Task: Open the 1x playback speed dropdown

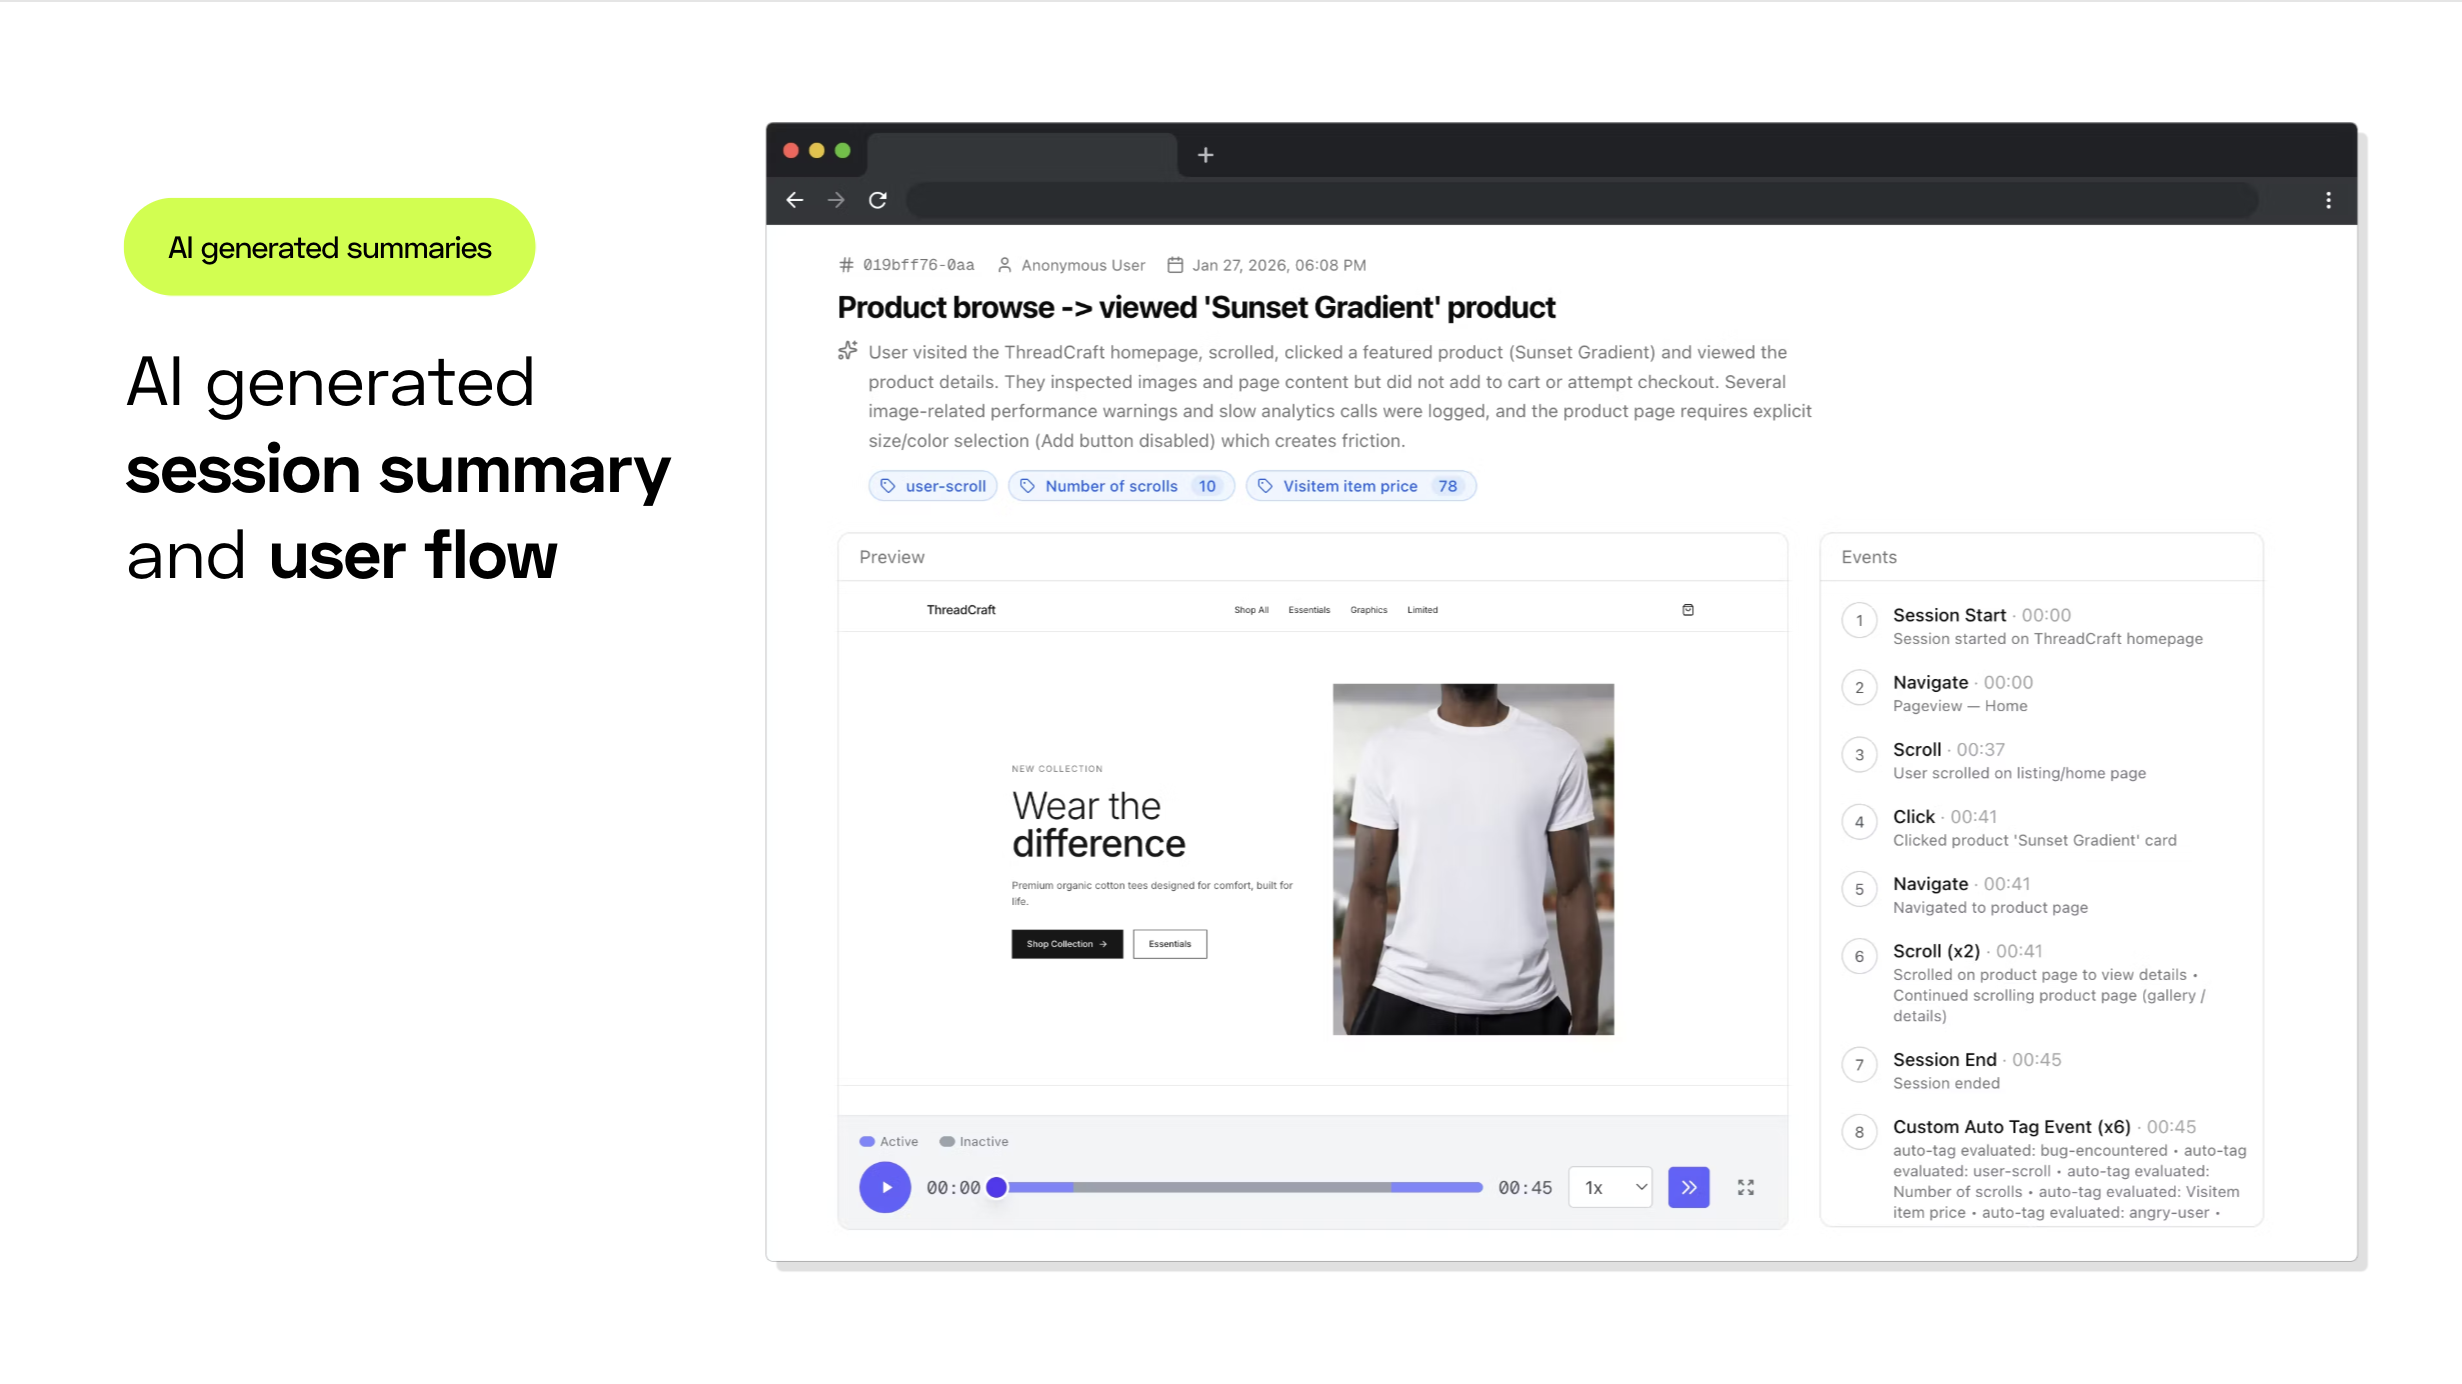Action: 1609,1187
